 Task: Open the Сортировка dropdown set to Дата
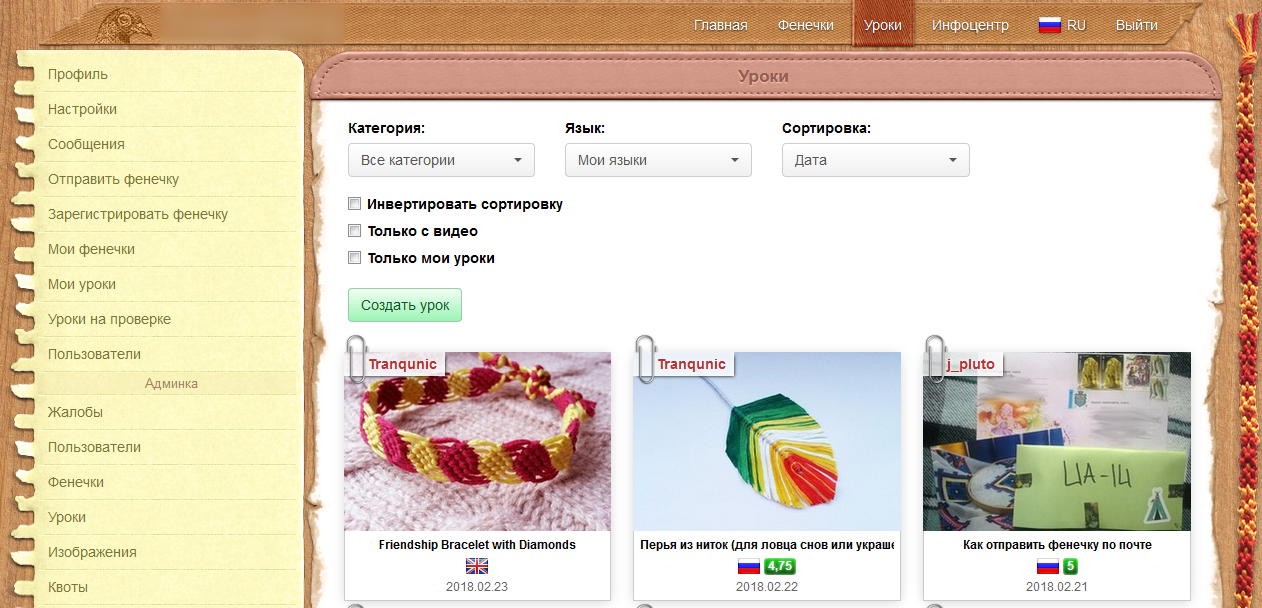(875, 159)
